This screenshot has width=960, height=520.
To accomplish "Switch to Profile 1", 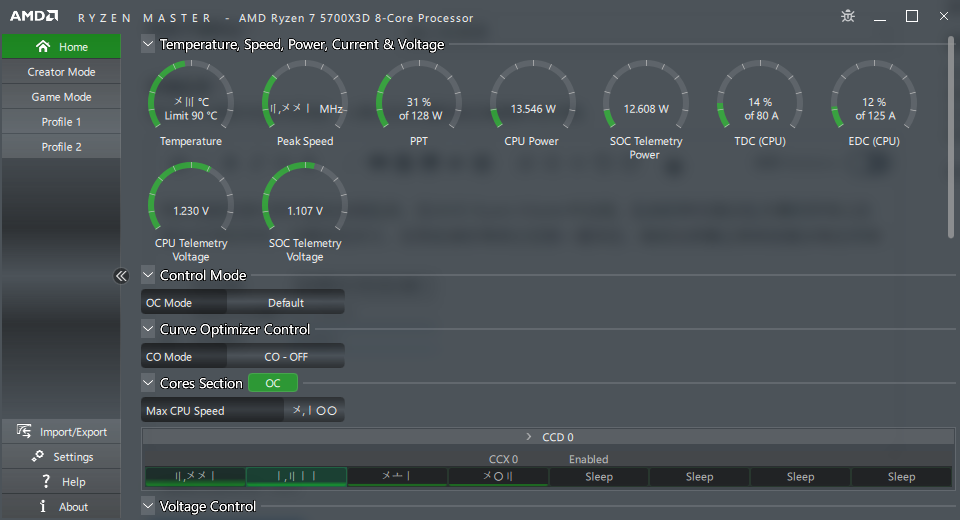I will (x=61, y=122).
